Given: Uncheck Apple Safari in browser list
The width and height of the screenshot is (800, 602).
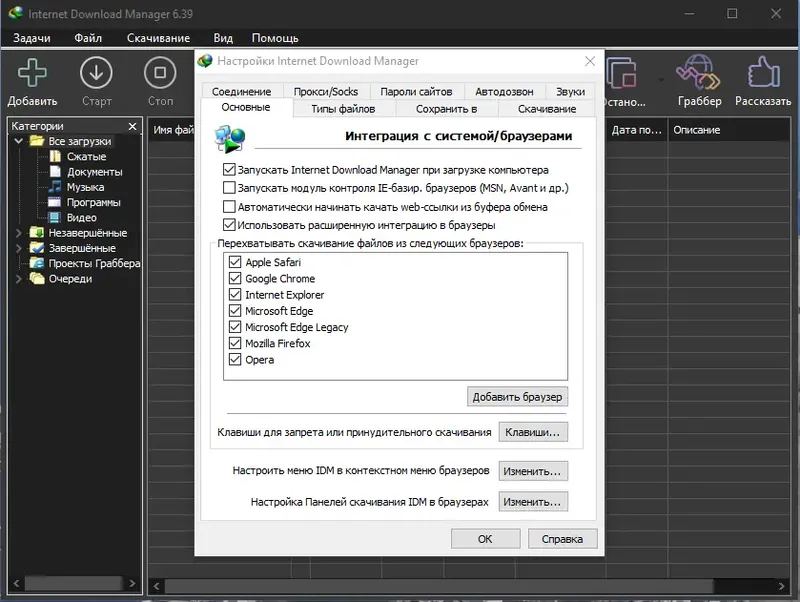Looking at the screenshot, I should coord(235,262).
